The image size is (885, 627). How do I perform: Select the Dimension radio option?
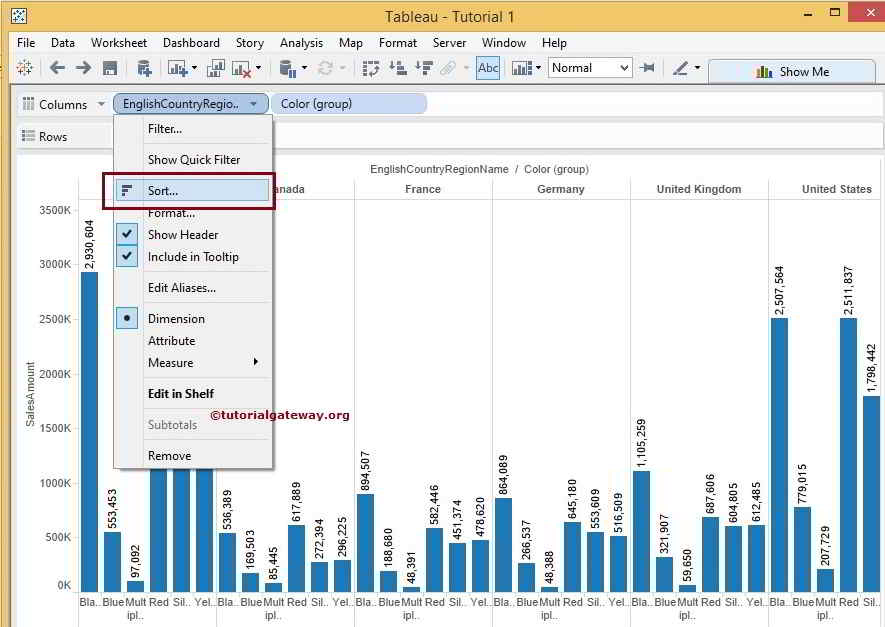coord(176,319)
